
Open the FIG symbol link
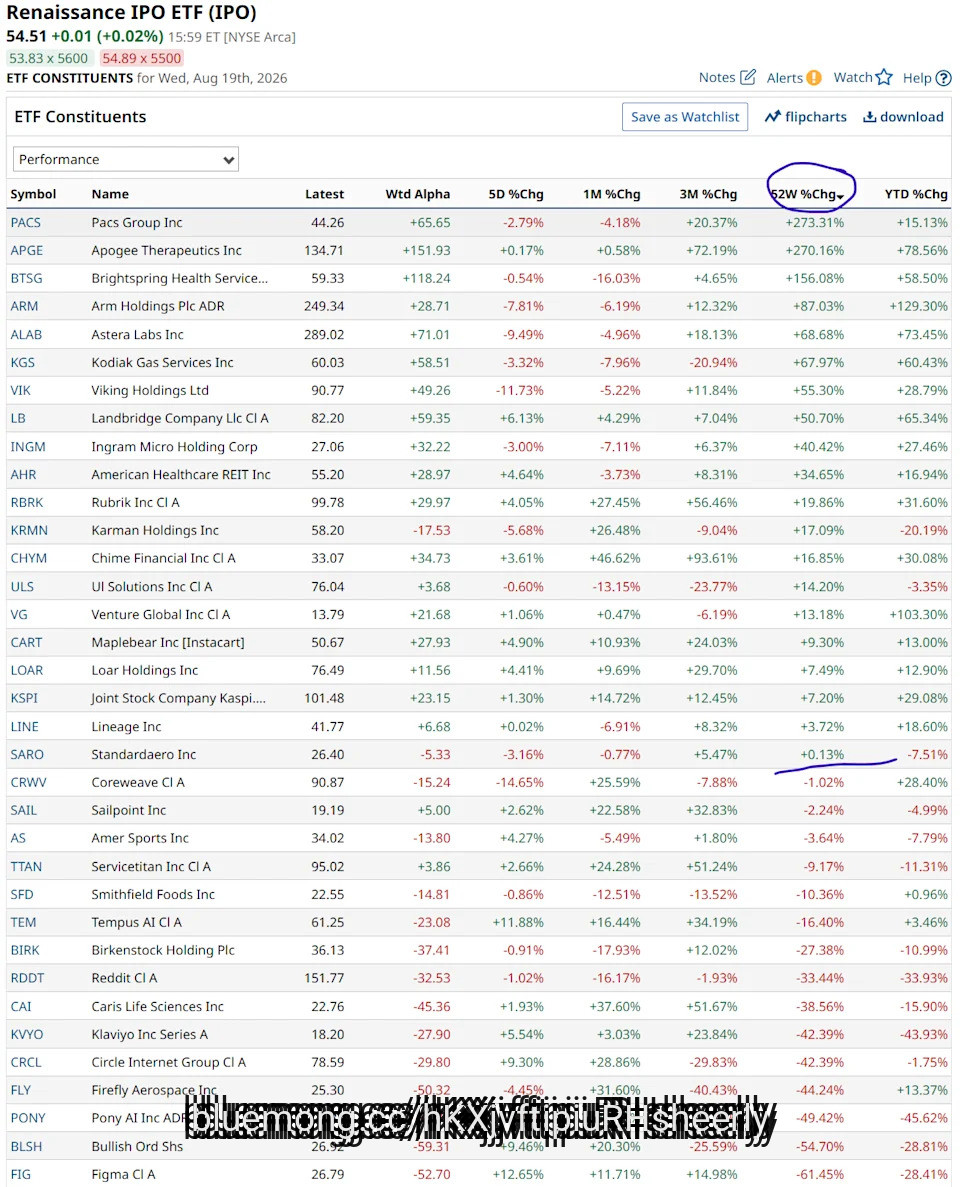tap(20, 1174)
